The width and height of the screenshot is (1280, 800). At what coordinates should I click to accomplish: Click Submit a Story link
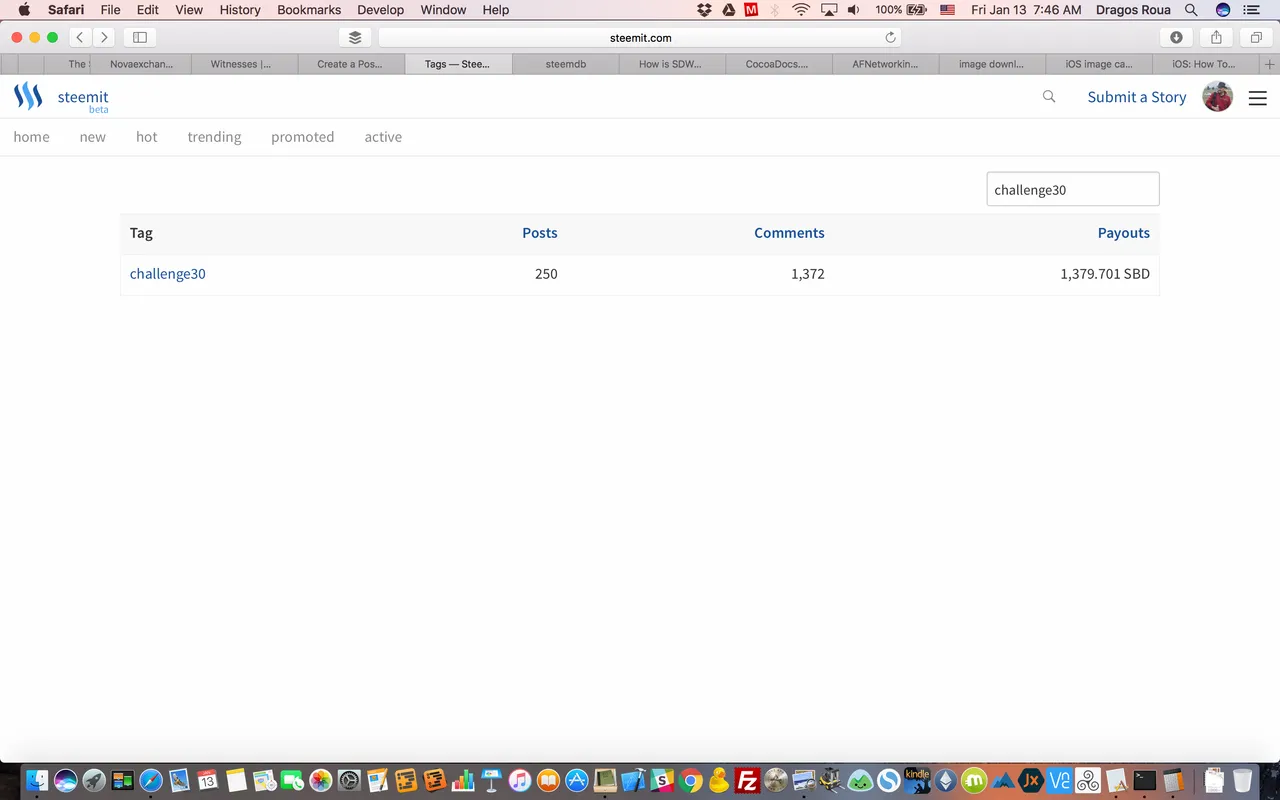pyautogui.click(x=1137, y=97)
